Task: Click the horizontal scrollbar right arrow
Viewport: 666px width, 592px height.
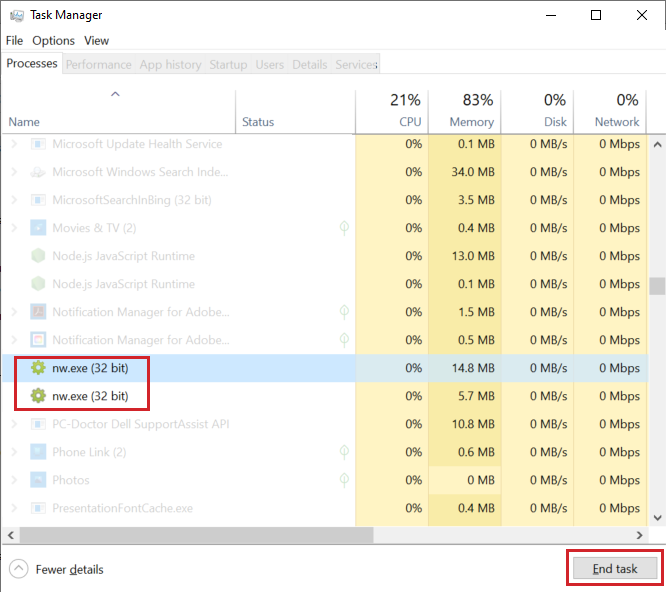Action: (639, 535)
